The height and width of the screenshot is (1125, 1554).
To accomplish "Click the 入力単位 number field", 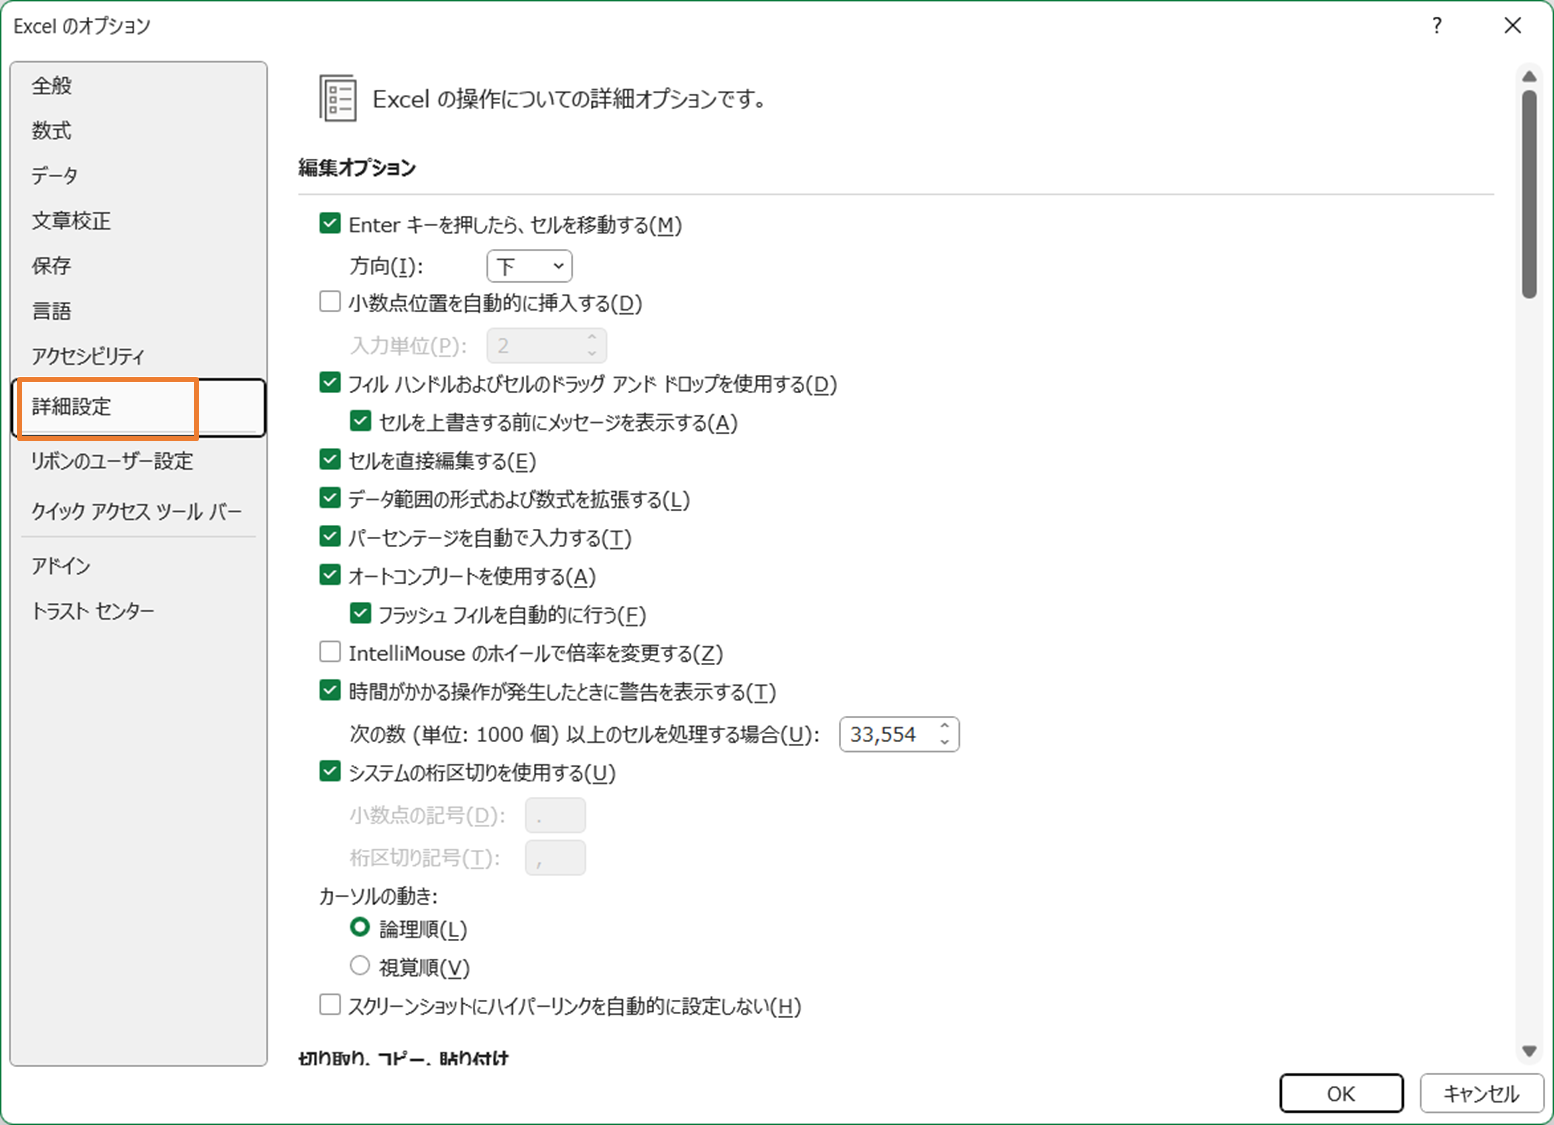I will click(546, 346).
